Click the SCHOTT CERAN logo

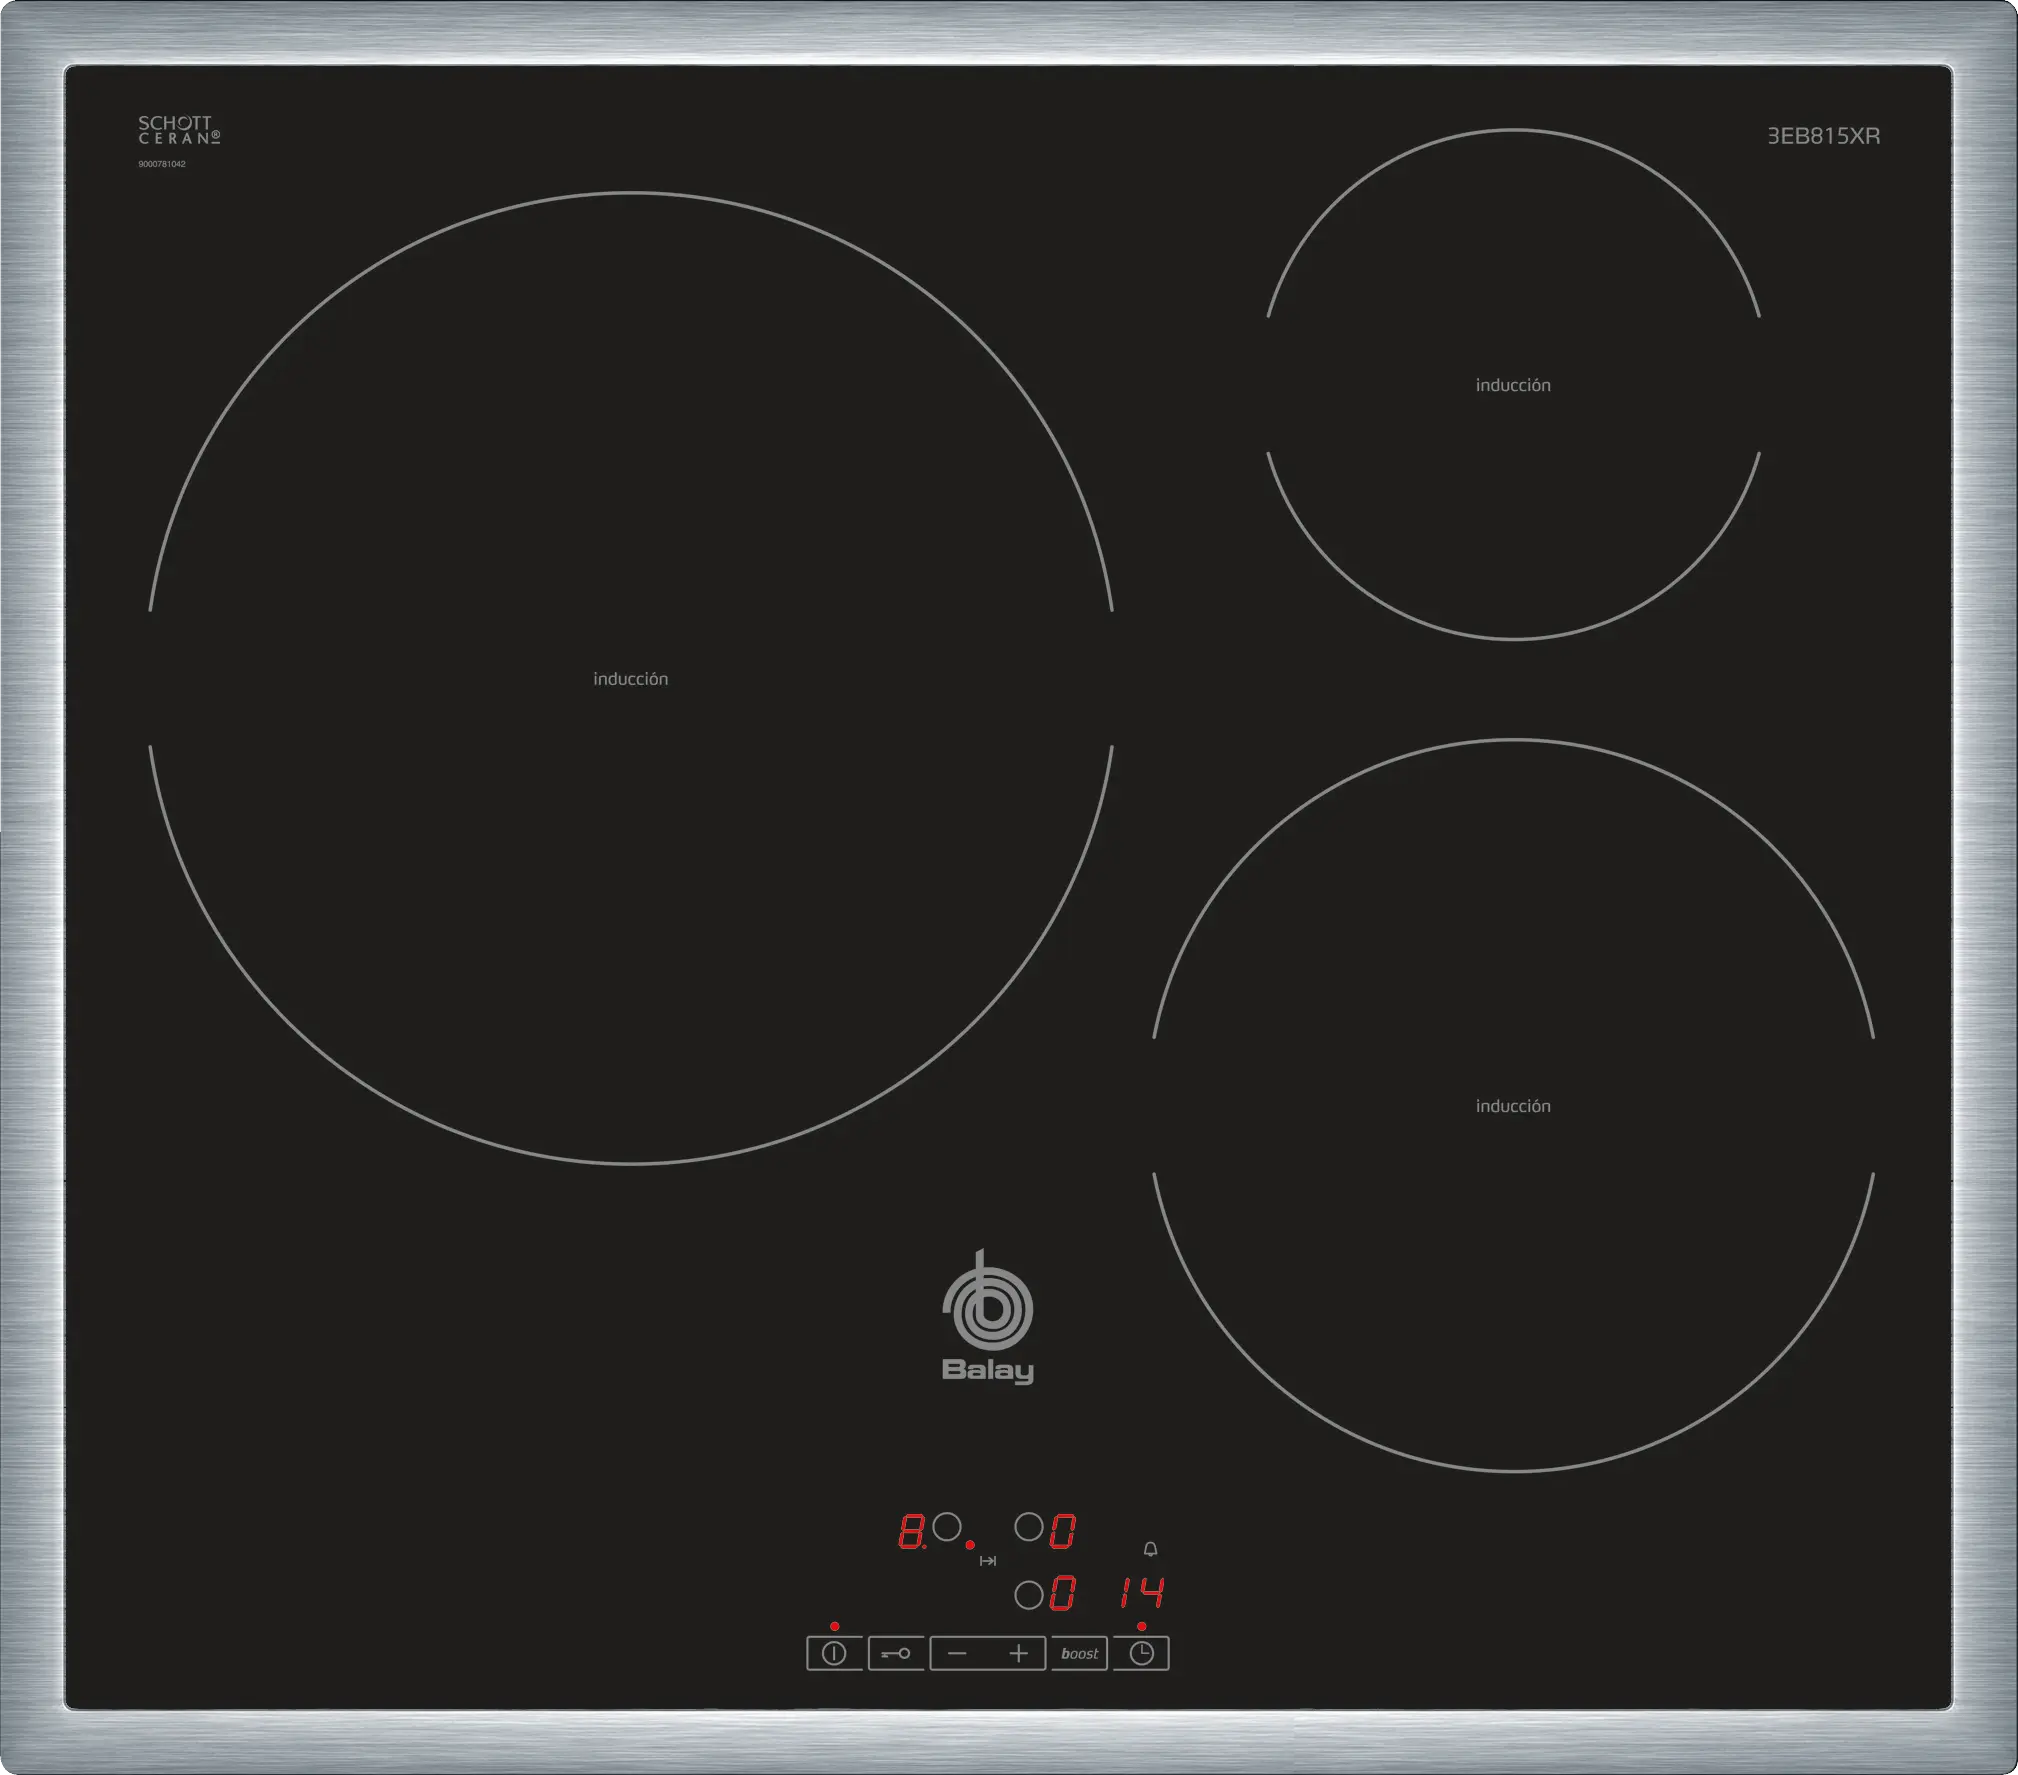[x=179, y=130]
